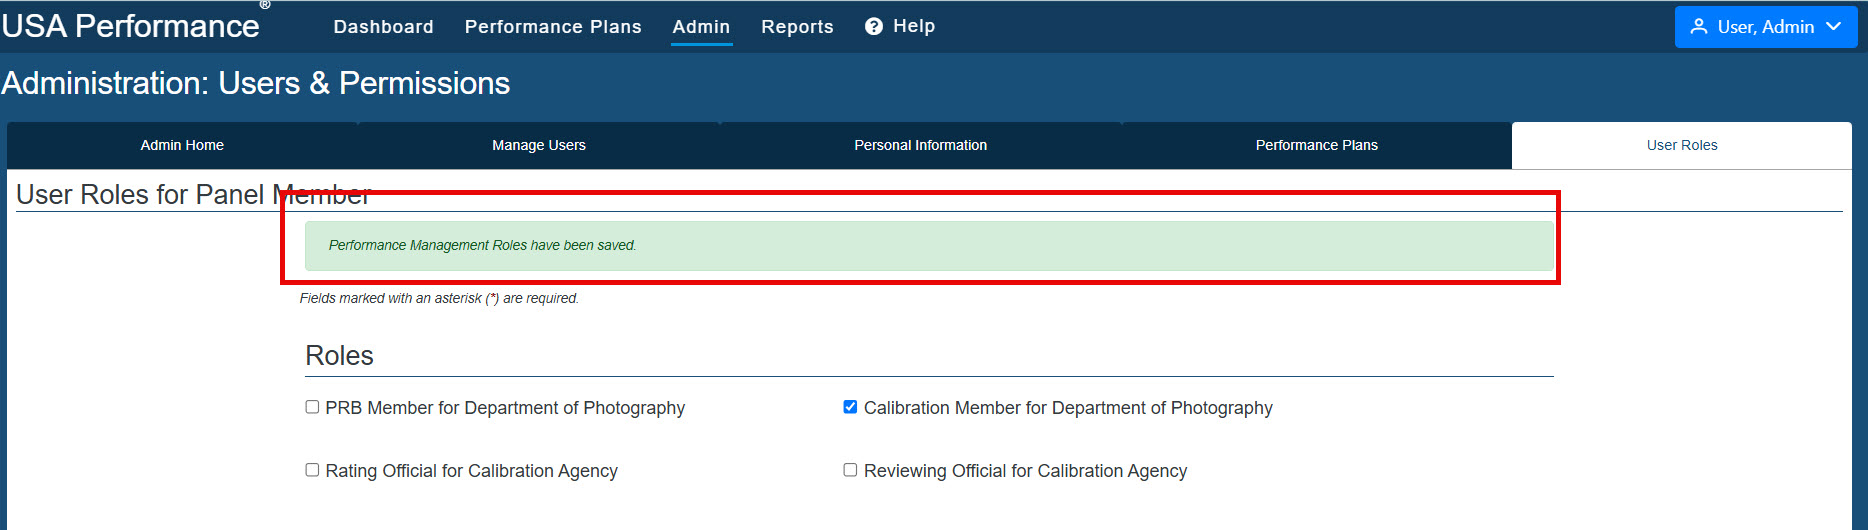Open the Reports menu
The width and height of the screenshot is (1868, 530).
click(797, 27)
